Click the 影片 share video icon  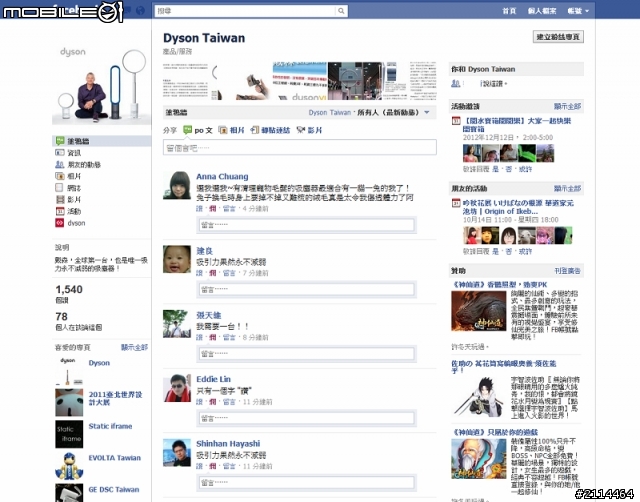301,130
